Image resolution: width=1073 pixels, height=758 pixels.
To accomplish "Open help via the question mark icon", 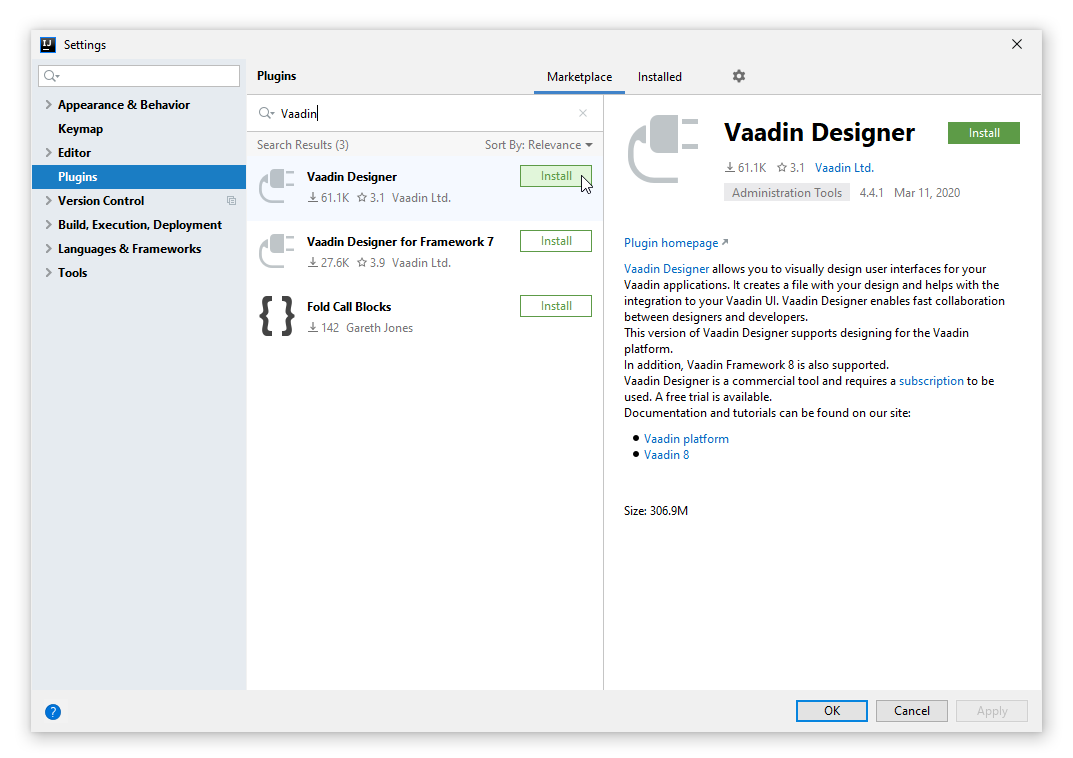I will click(x=53, y=711).
